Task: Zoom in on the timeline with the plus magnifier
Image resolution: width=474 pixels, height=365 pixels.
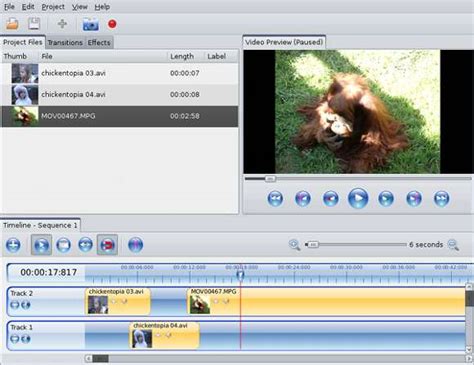Action: pyautogui.click(x=294, y=245)
